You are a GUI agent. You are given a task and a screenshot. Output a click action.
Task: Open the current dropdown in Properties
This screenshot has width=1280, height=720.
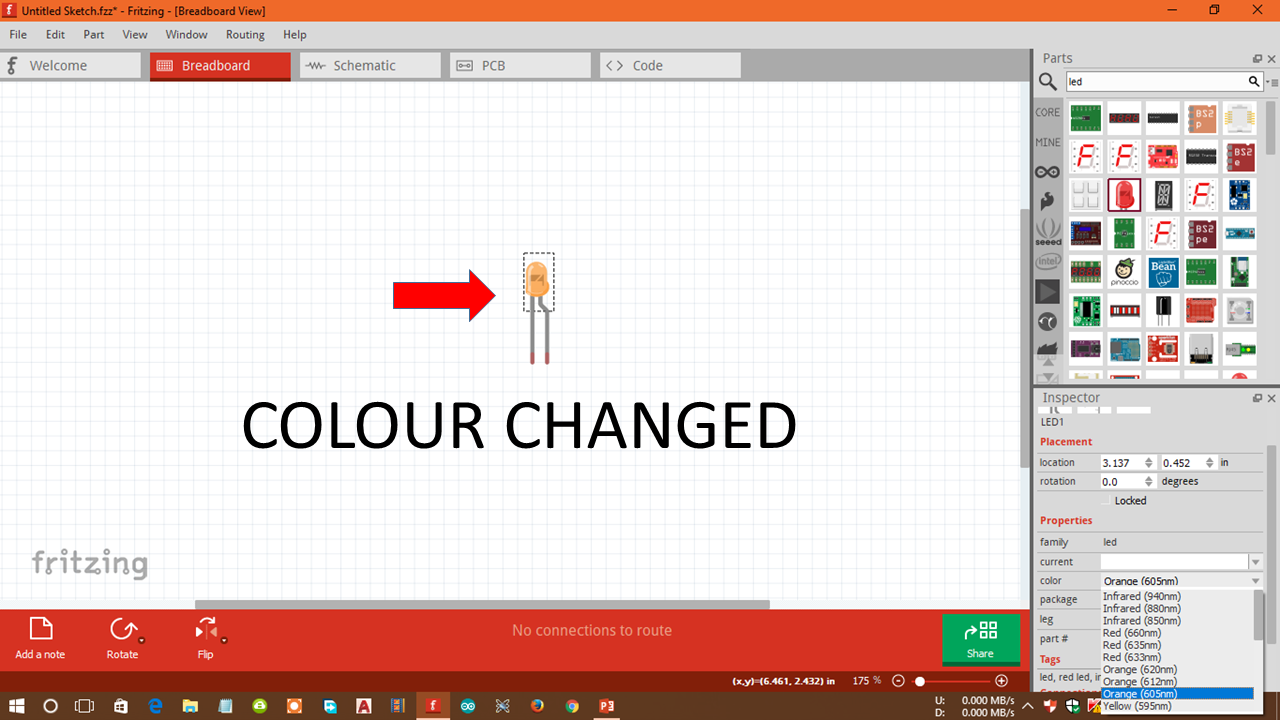1256,562
